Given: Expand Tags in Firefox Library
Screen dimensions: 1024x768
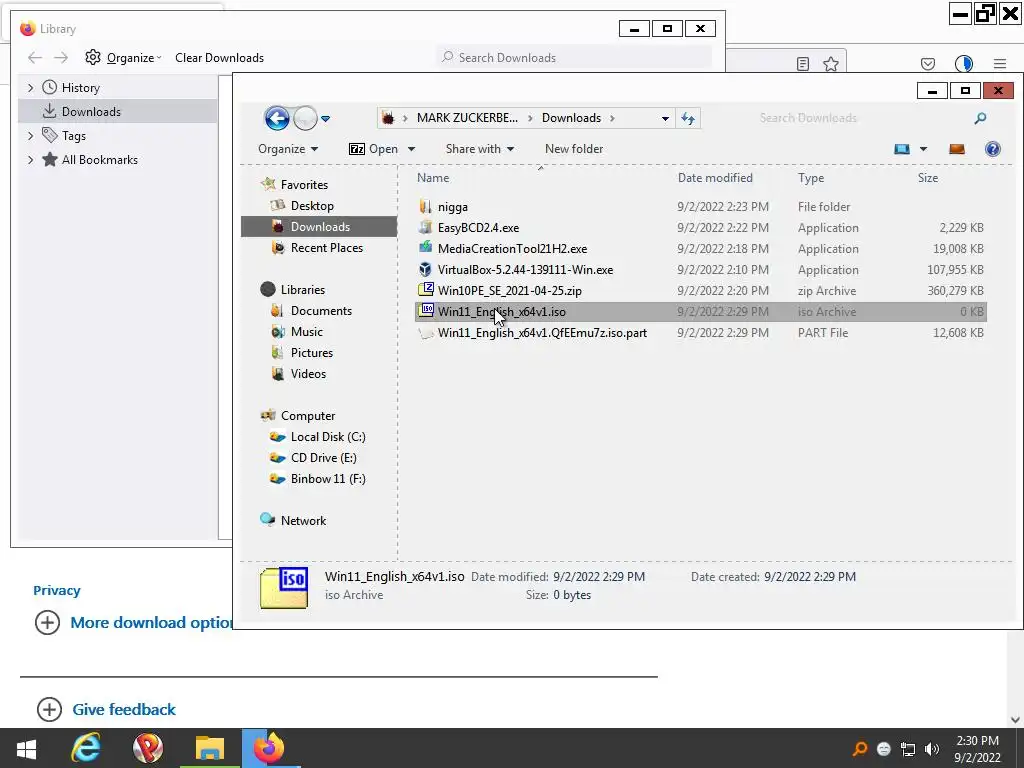Looking at the screenshot, I should pos(31,136).
